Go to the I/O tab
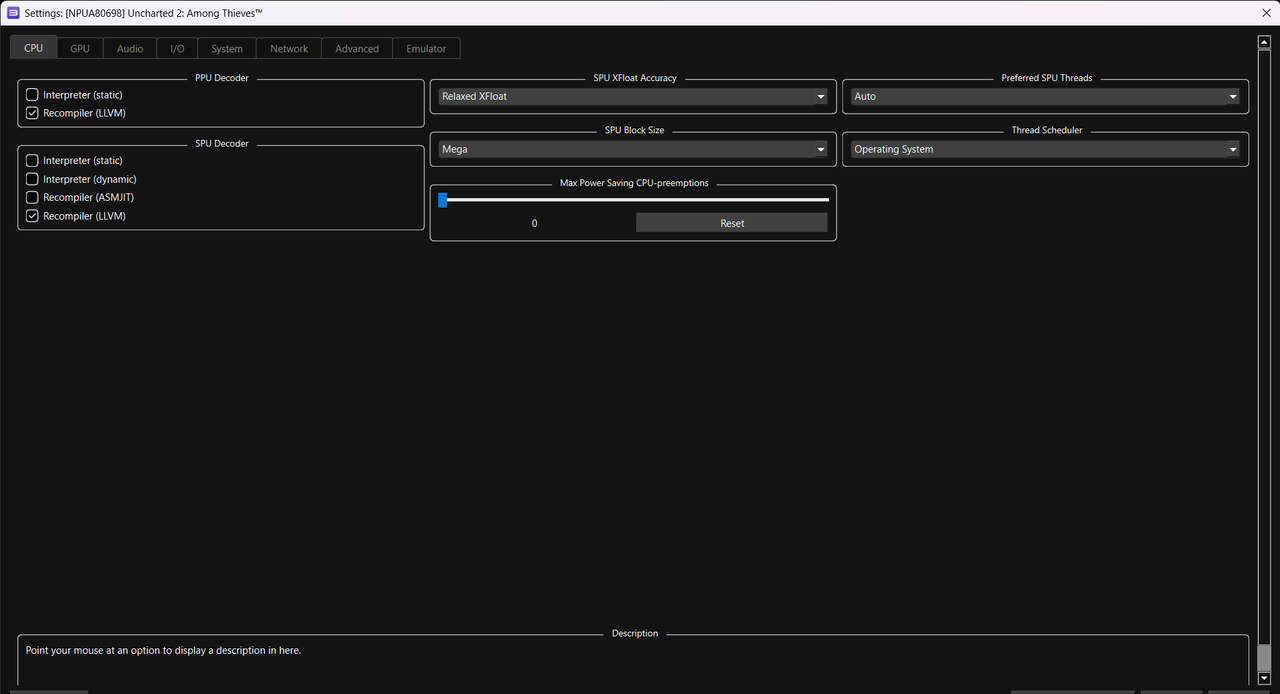The width and height of the screenshot is (1280, 694). coord(177,48)
